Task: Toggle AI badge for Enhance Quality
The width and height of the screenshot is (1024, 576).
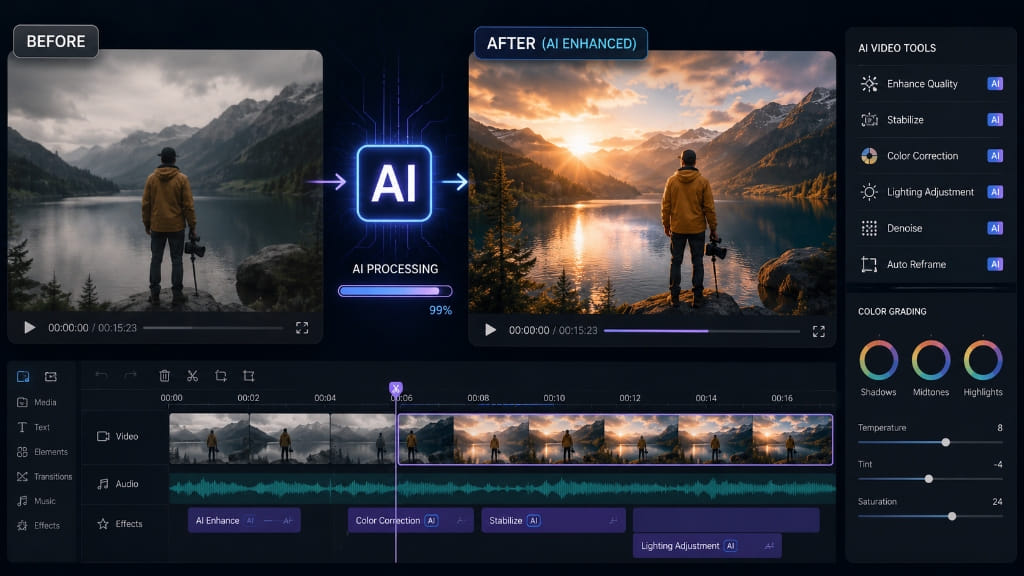Action: coord(995,84)
